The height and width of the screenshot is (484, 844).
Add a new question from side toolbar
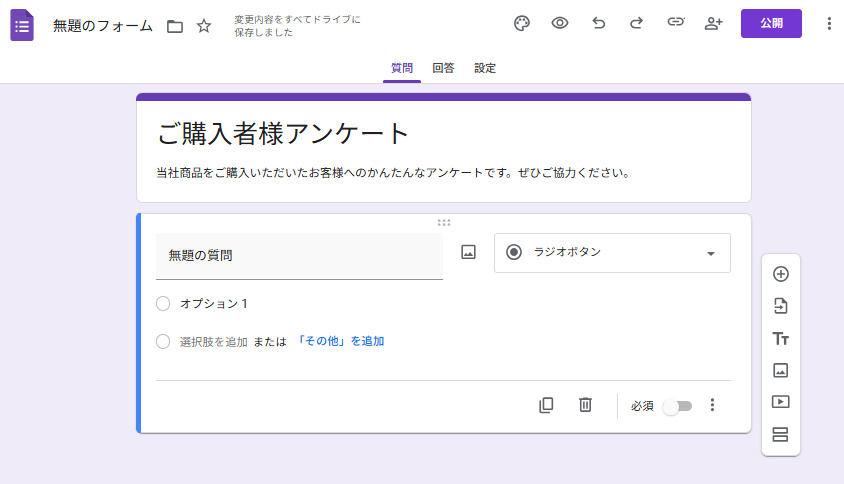(x=781, y=274)
